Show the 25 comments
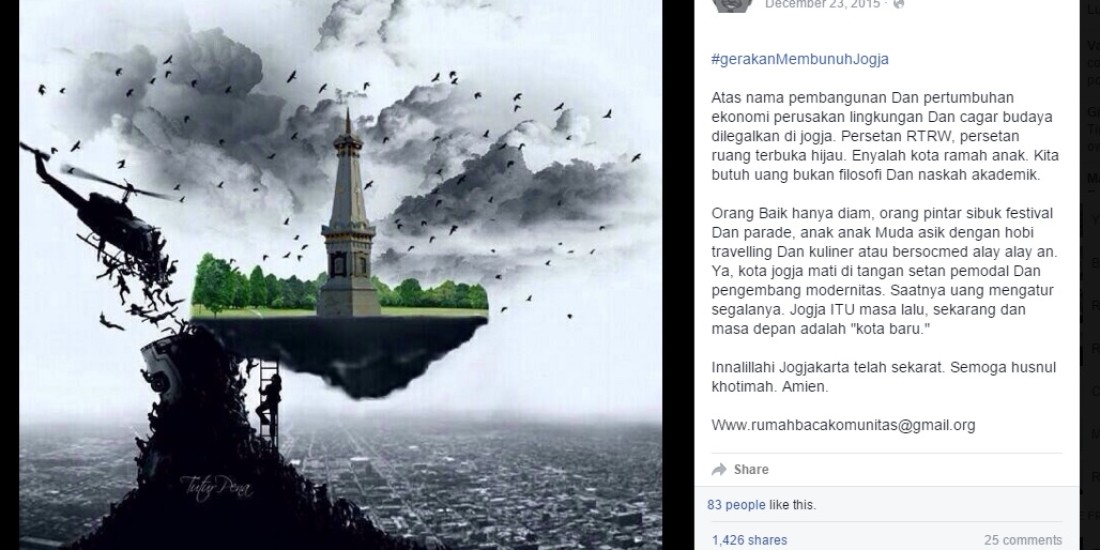The height and width of the screenshot is (550, 1100). tap(1023, 540)
